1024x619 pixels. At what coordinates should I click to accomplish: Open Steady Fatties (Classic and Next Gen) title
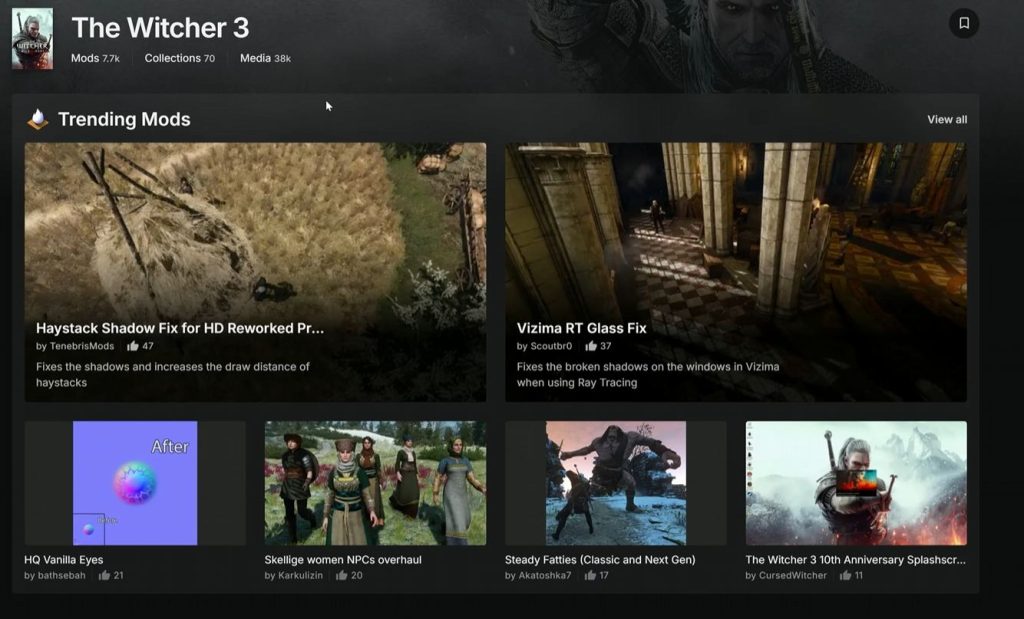[x=600, y=560]
